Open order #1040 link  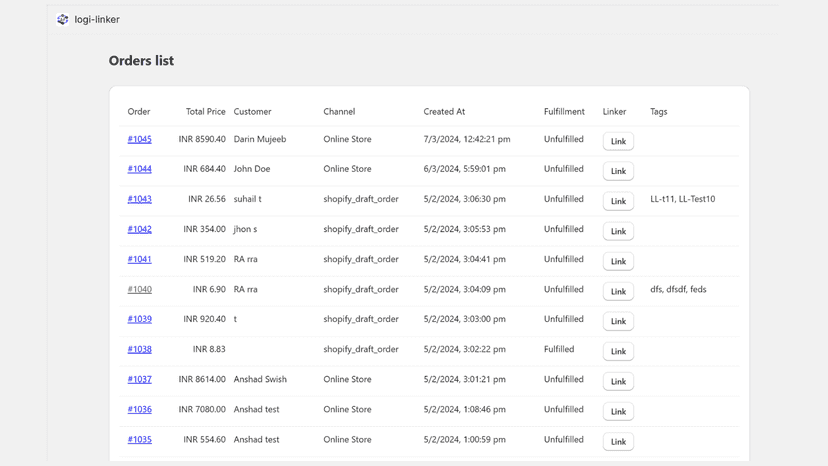[139, 289]
